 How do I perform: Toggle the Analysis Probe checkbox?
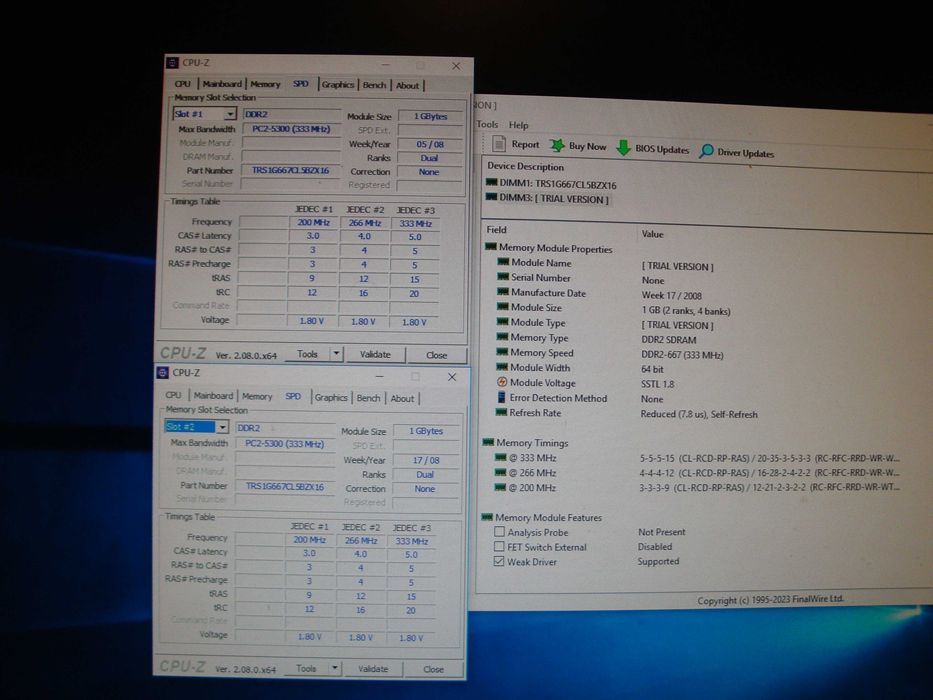[x=499, y=532]
